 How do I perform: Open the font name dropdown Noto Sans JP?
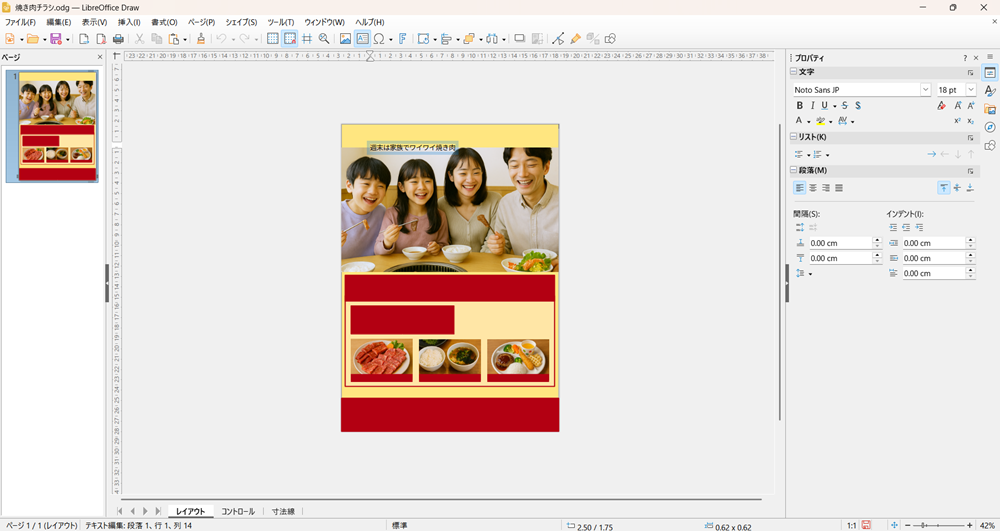click(x=925, y=90)
